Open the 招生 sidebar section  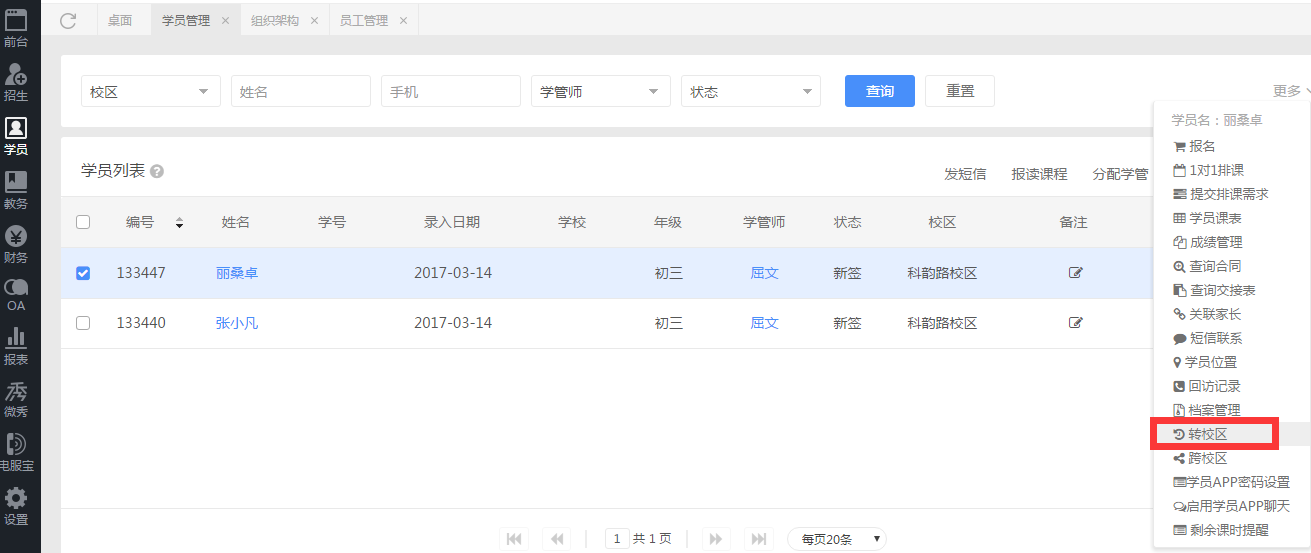(16, 81)
